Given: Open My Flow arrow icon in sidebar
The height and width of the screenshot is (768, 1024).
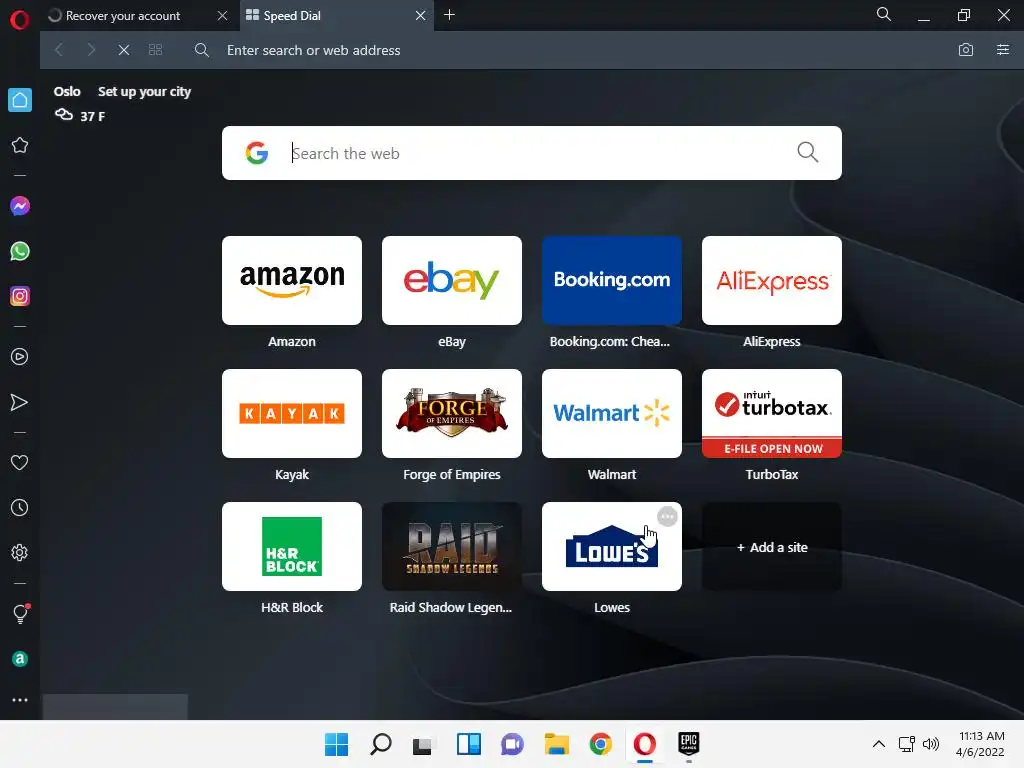Looking at the screenshot, I should pos(20,402).
